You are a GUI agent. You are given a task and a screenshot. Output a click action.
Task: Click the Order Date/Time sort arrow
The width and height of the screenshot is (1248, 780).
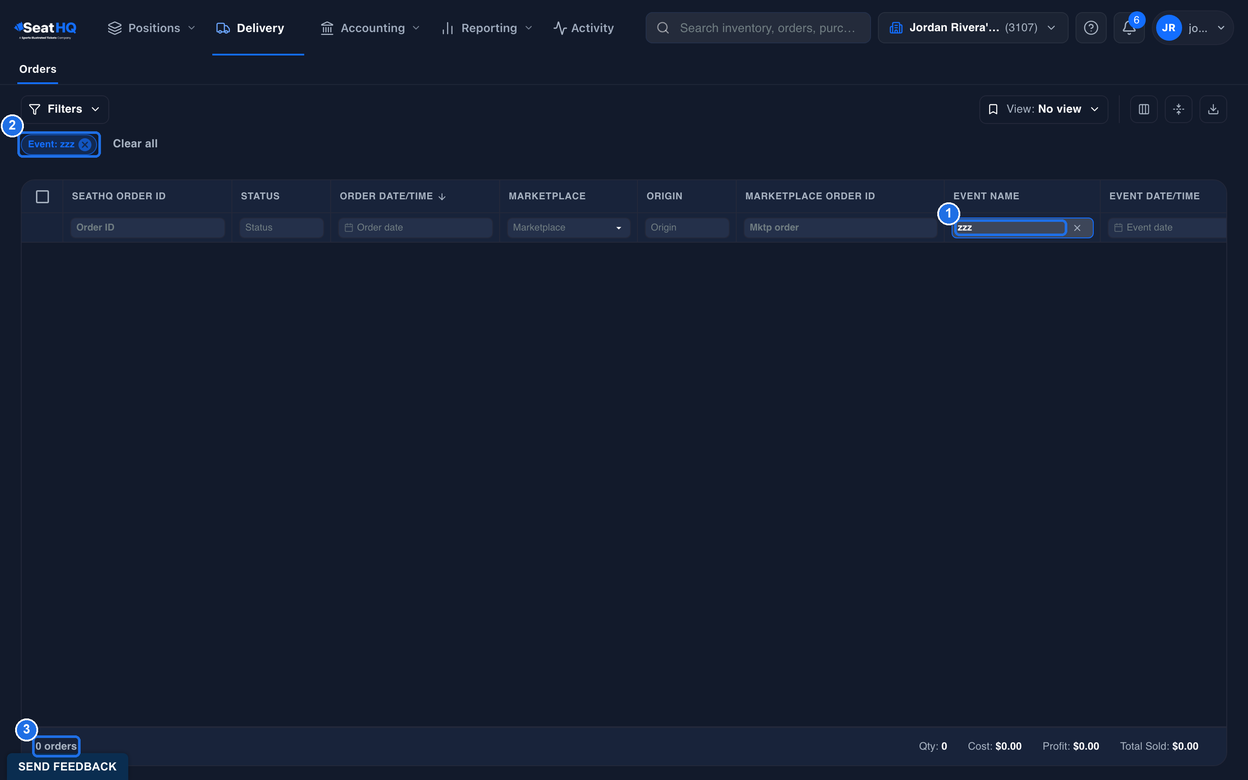pyautogui.click(x=442, y=196)
